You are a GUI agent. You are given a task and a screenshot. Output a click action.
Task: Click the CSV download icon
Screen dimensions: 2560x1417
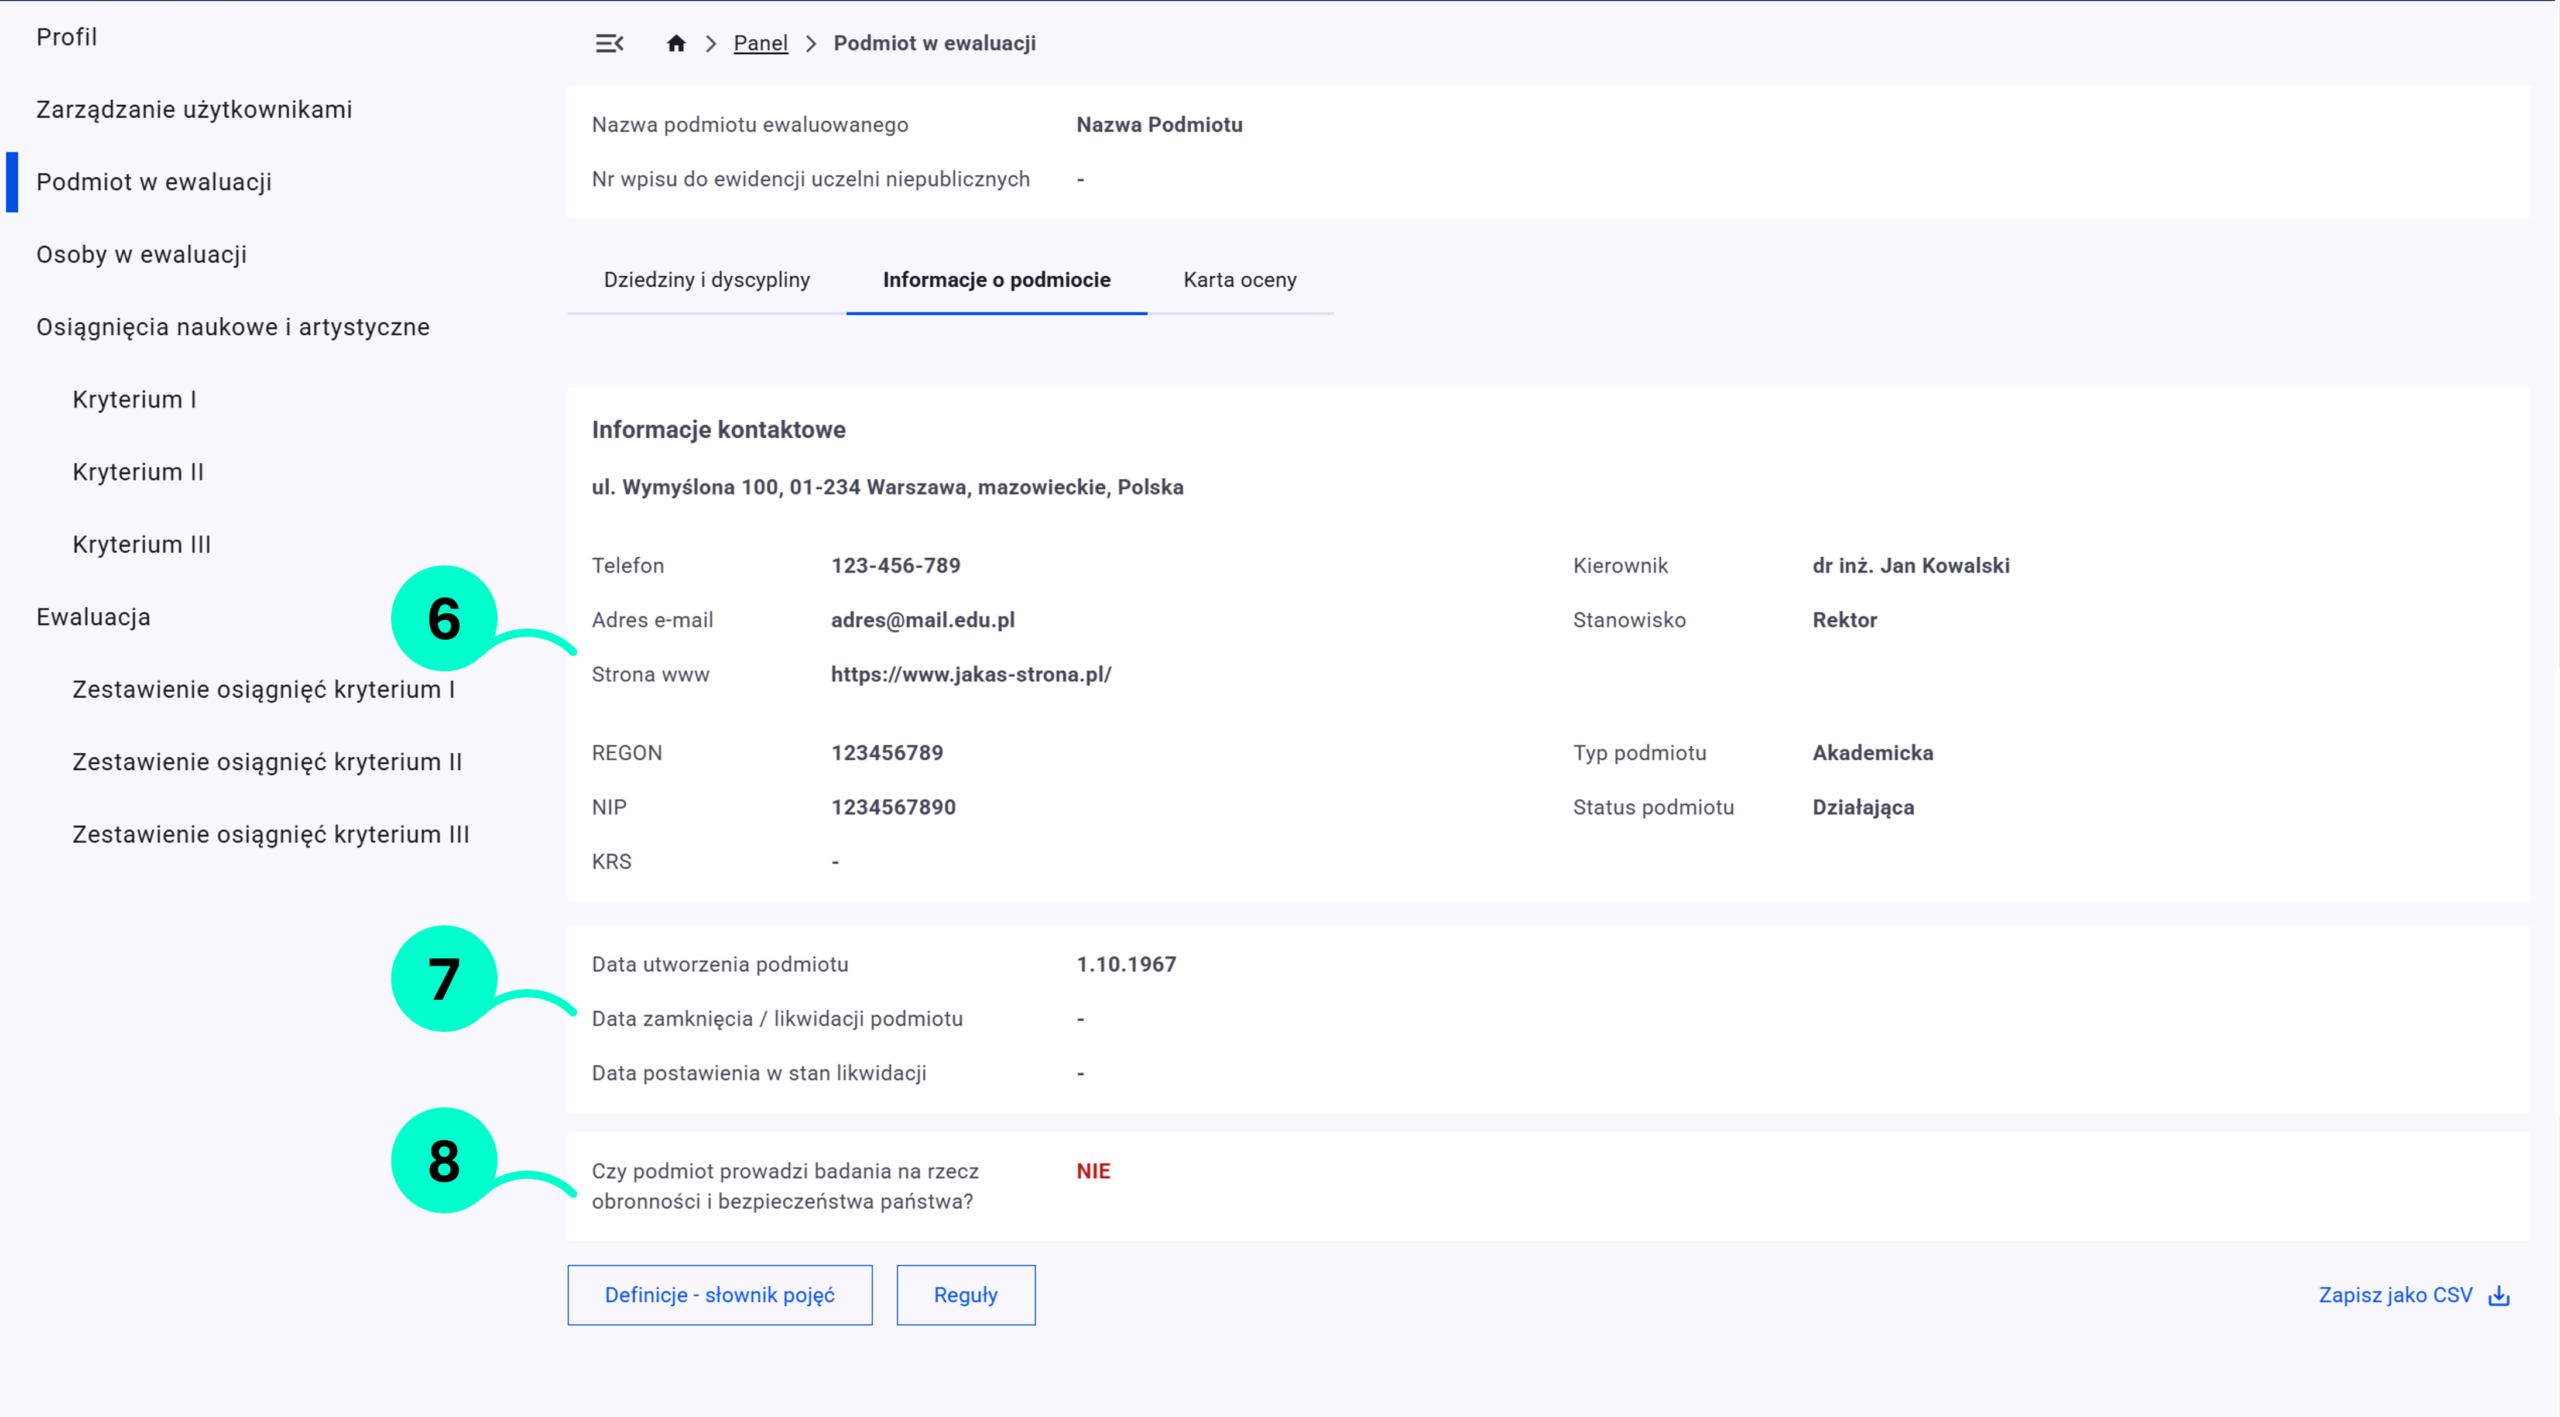click(2499, 1296)
